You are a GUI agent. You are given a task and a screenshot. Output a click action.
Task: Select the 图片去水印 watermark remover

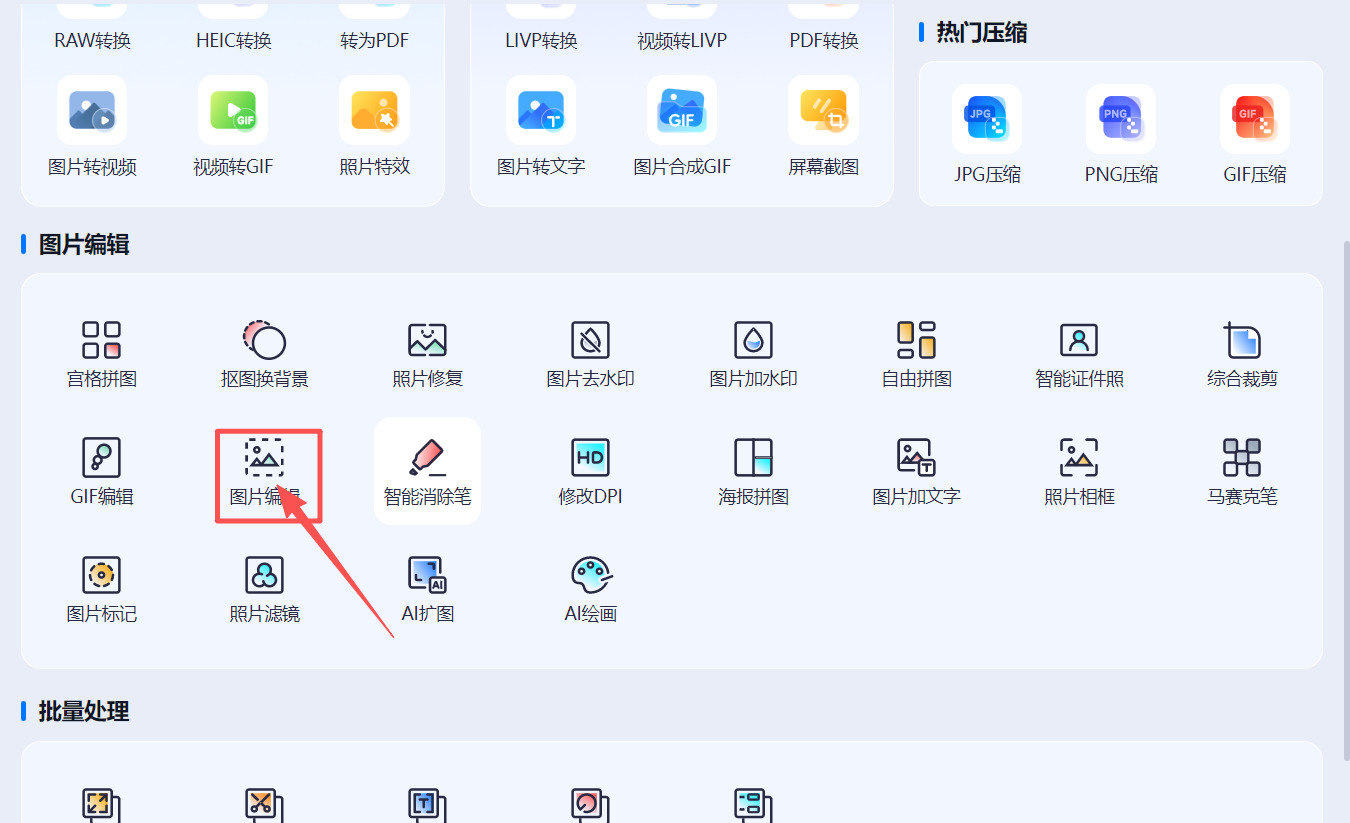point(590,354)
